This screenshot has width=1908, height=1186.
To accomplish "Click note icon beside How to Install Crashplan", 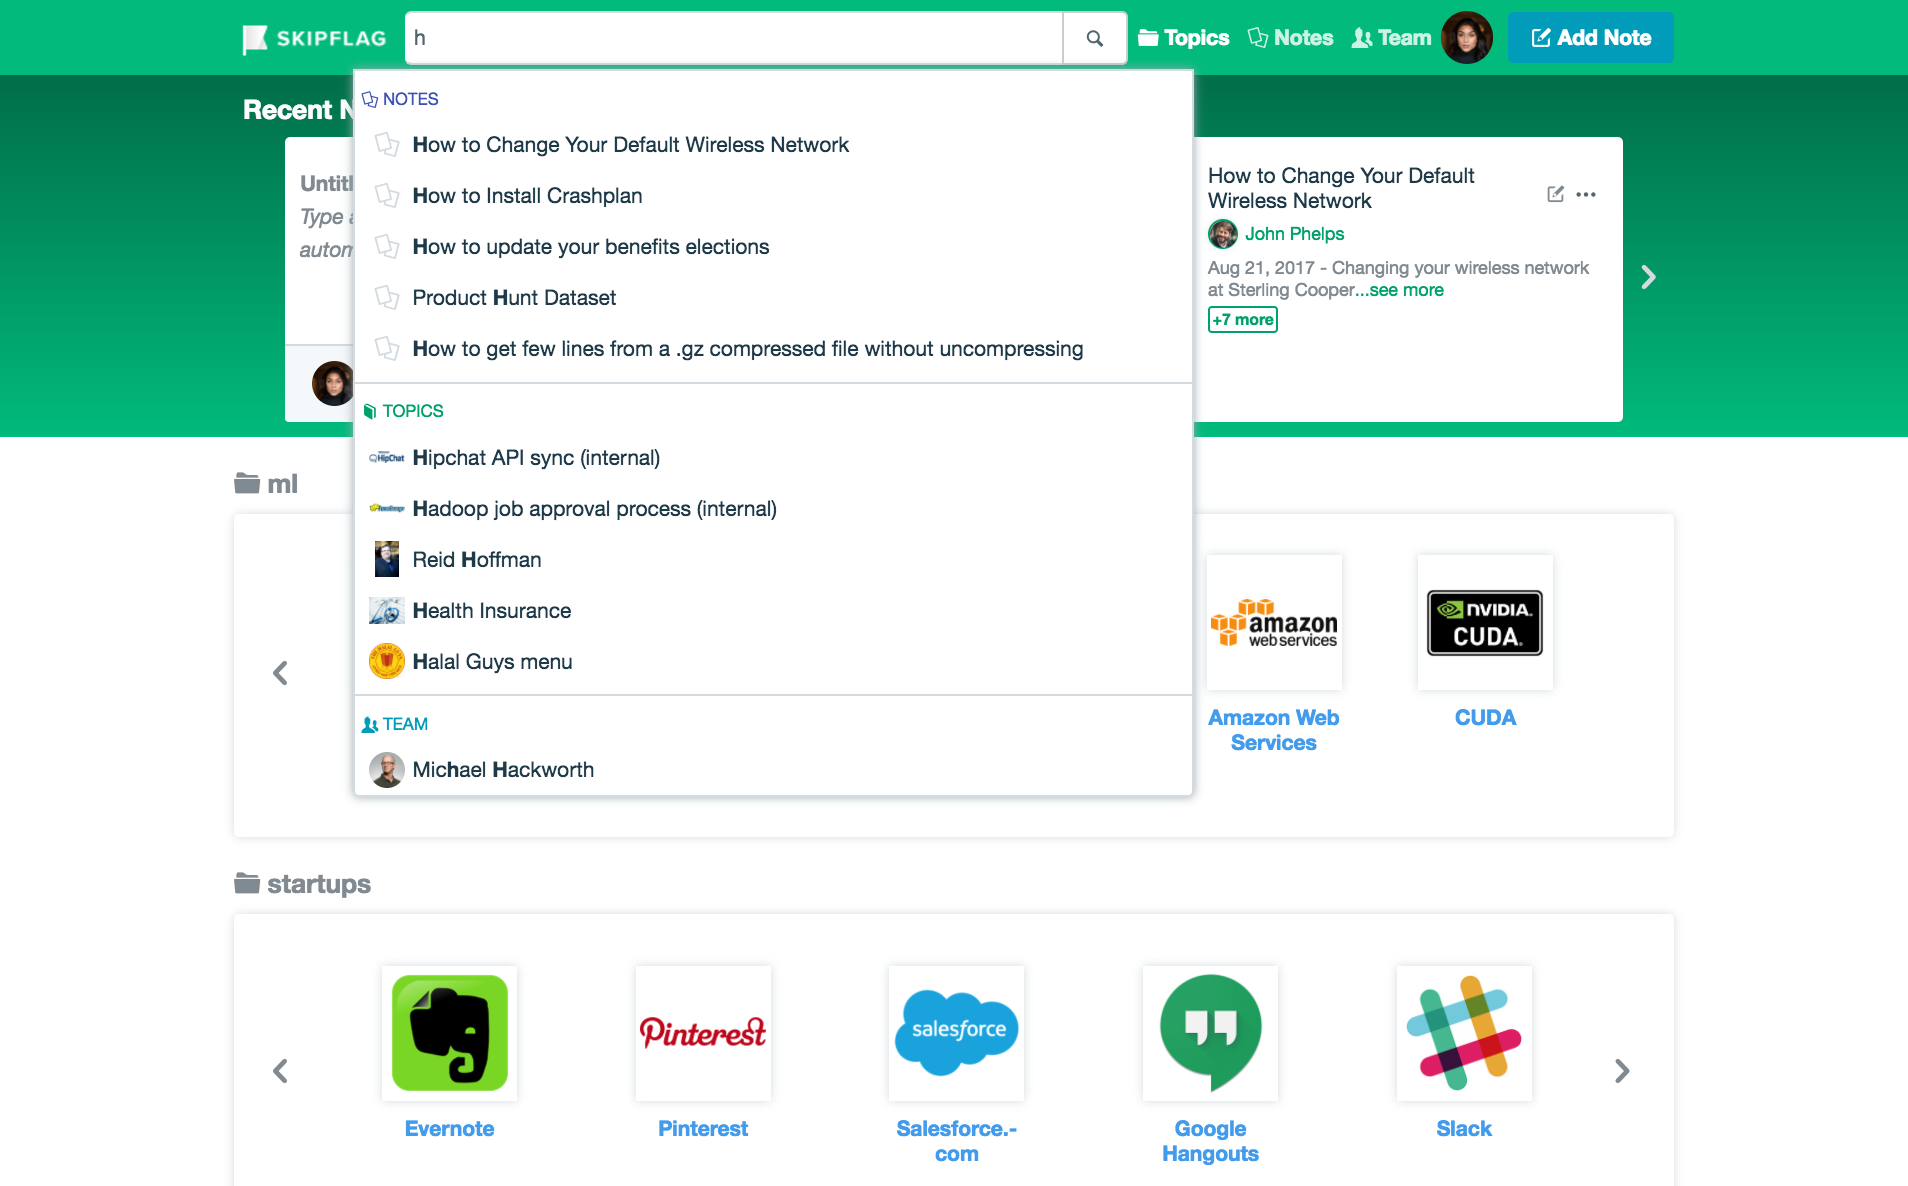I will (x=387, y=195).
